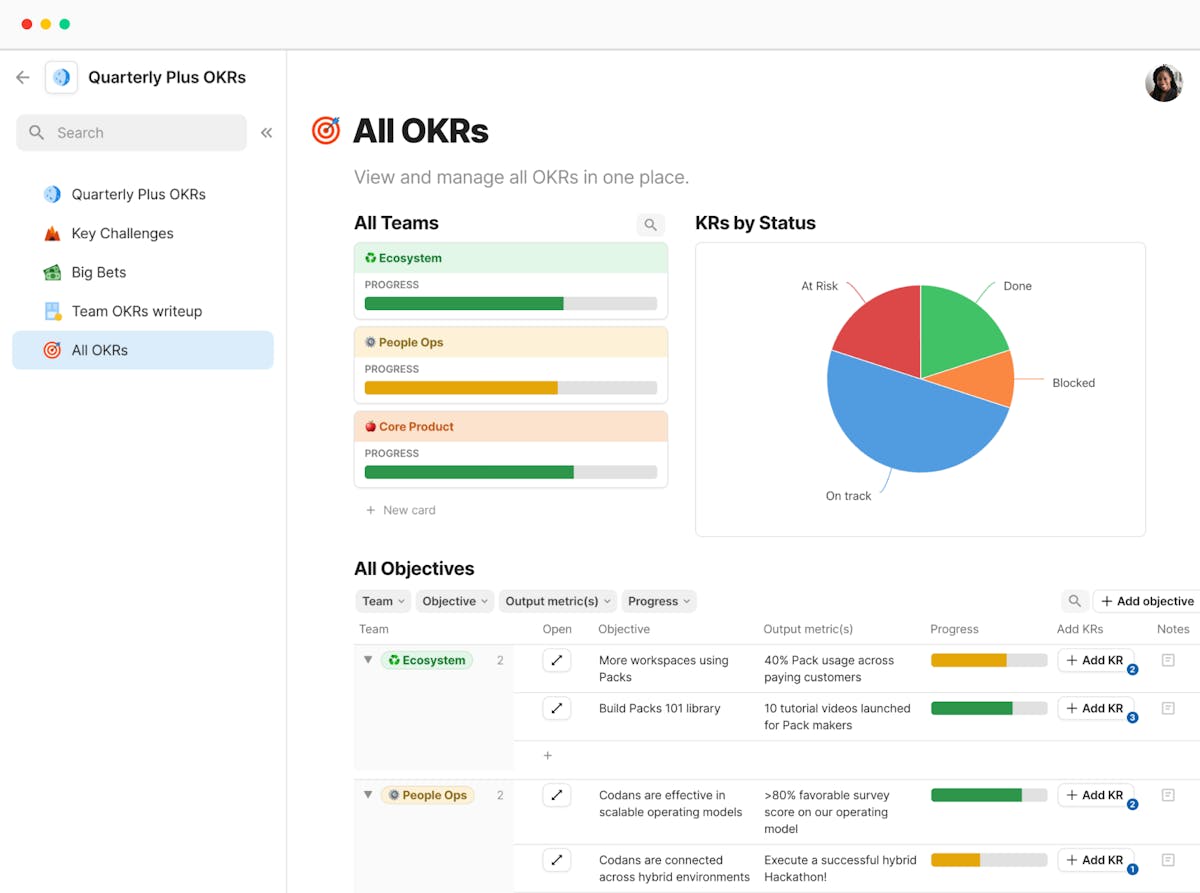This screenshot has width=1200, height=893.
Task: Open search icon in the All Teams header
Action: pyautogui.click(x=650, y=224)
